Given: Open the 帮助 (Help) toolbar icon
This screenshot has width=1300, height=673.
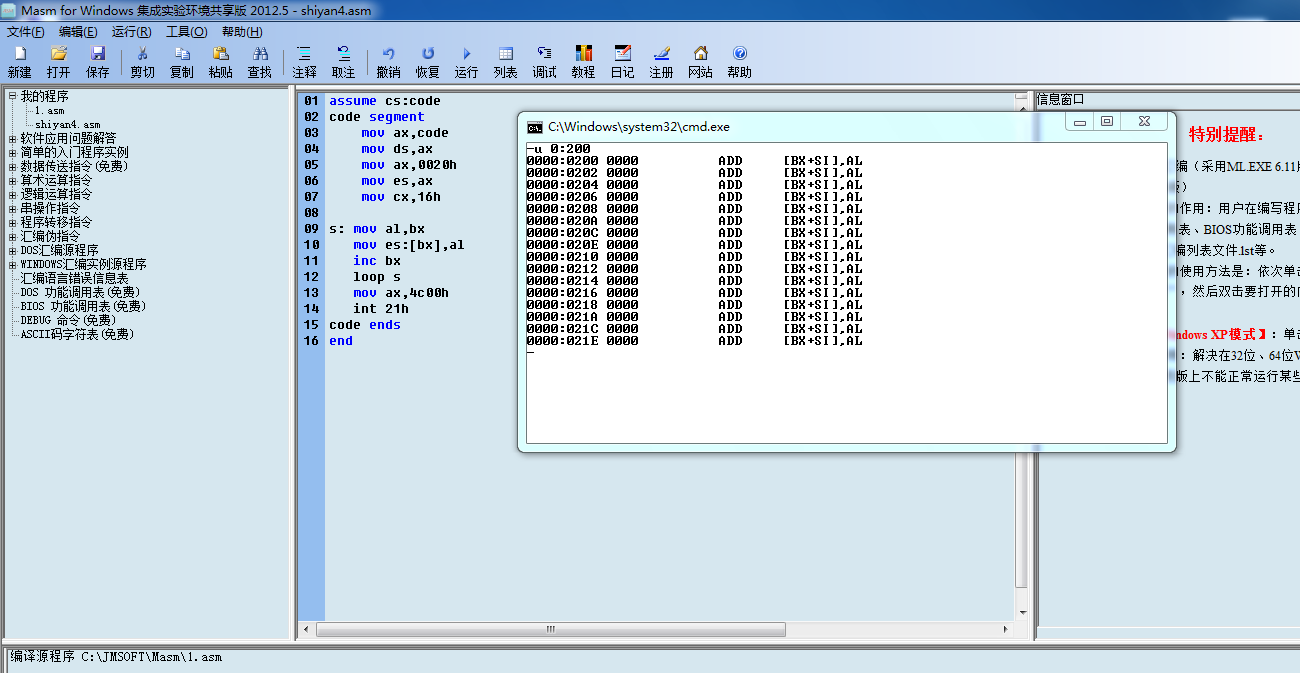Looking at the screenshot, I should point(739,54).
